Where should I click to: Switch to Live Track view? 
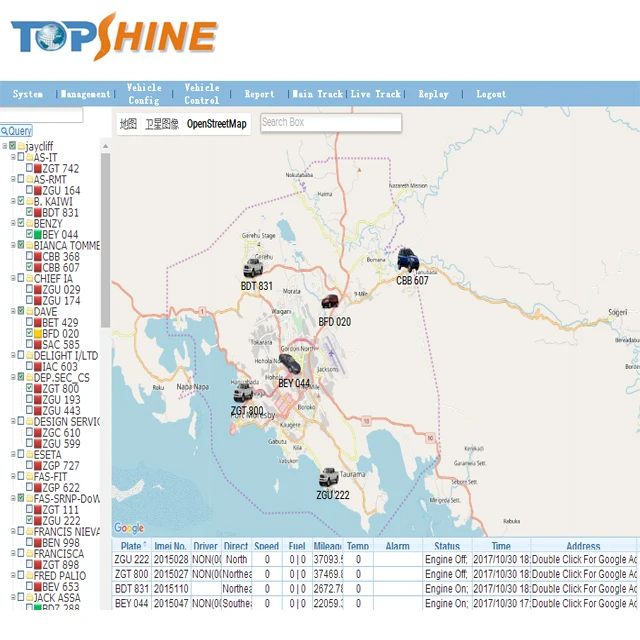pyautogui.click(x=376, y=94)
